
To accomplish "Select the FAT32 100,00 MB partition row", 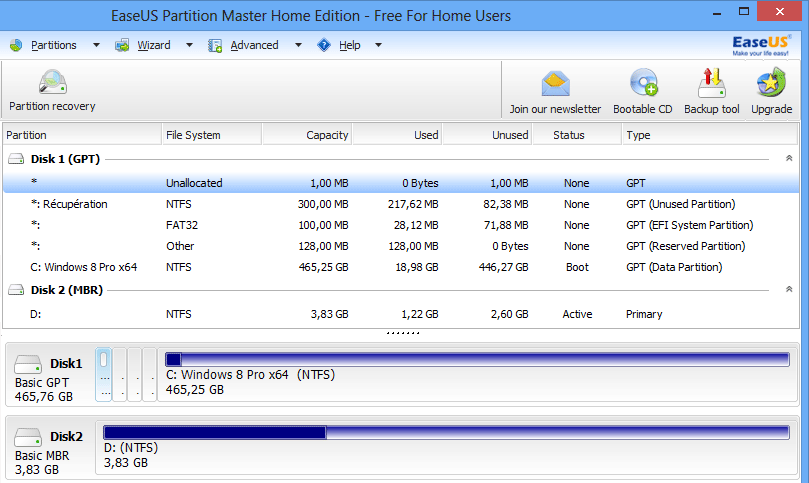I will pos(401,226).
